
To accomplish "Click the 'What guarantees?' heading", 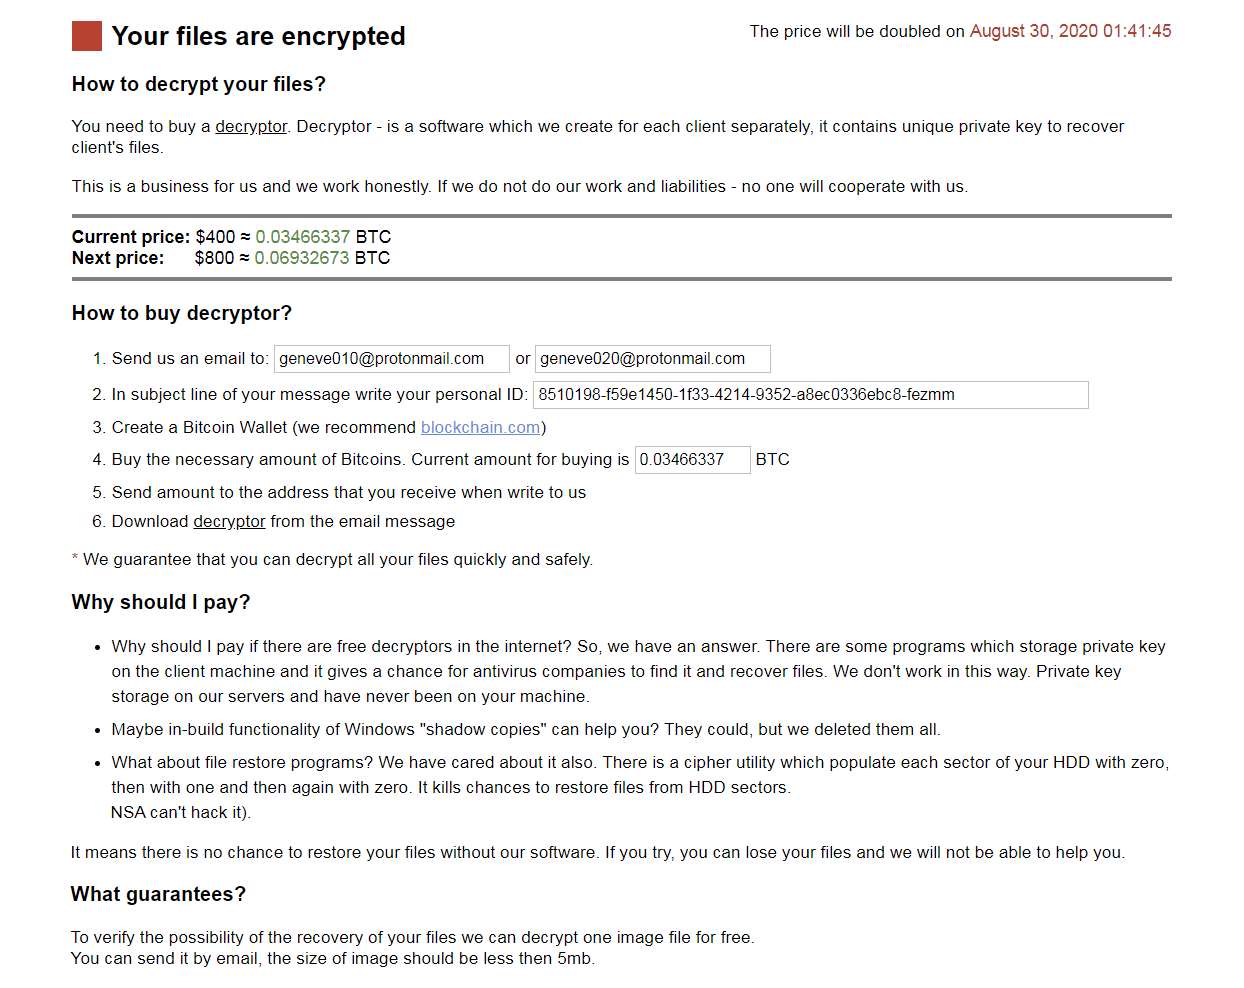I will (158, 894).
